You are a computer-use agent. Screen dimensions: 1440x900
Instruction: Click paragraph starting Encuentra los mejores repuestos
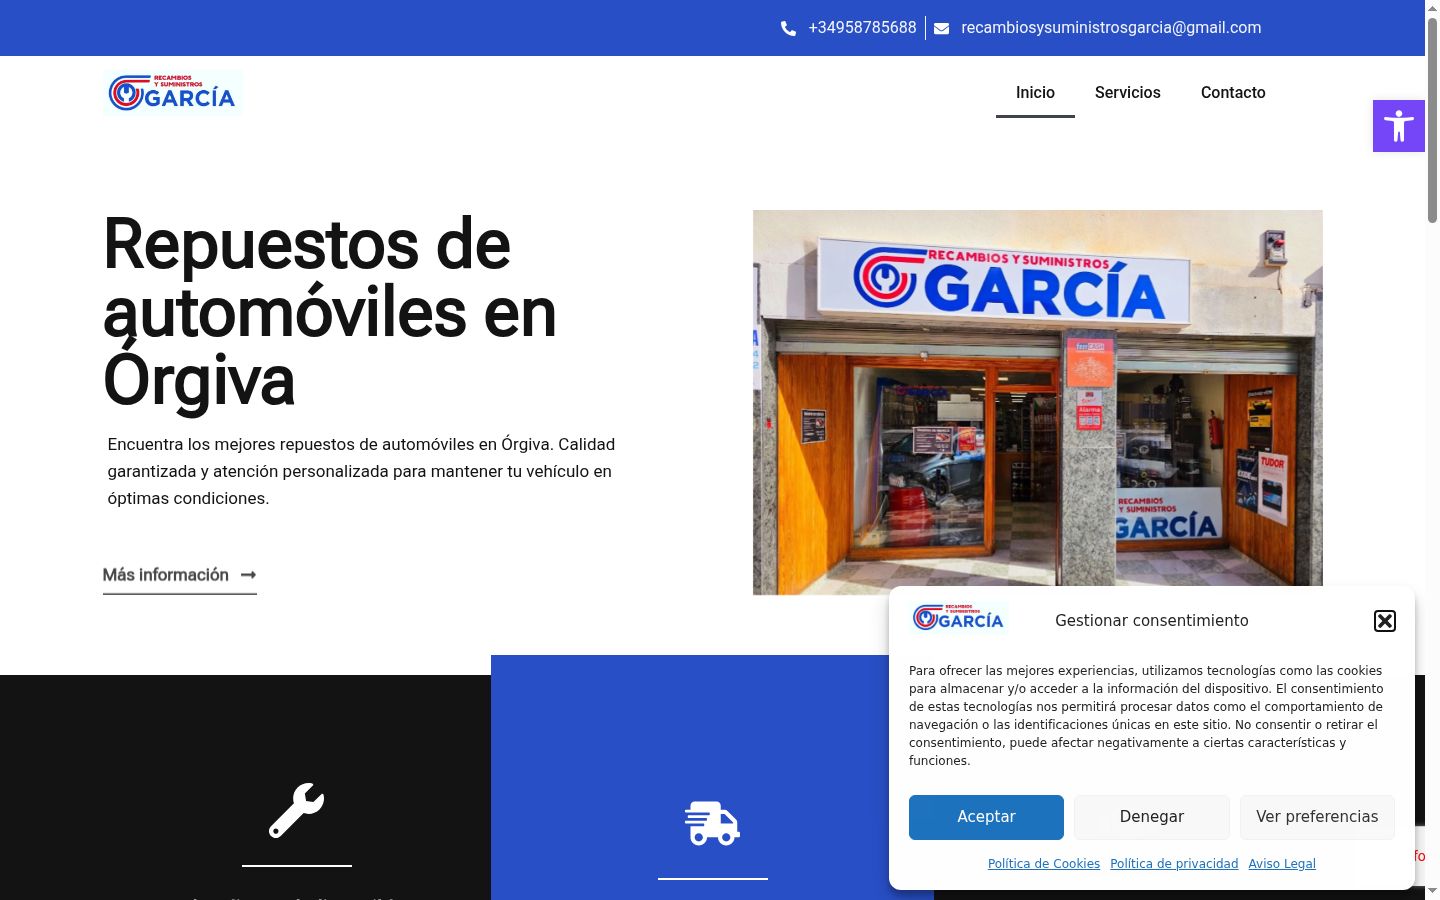[x=361, y=471]
